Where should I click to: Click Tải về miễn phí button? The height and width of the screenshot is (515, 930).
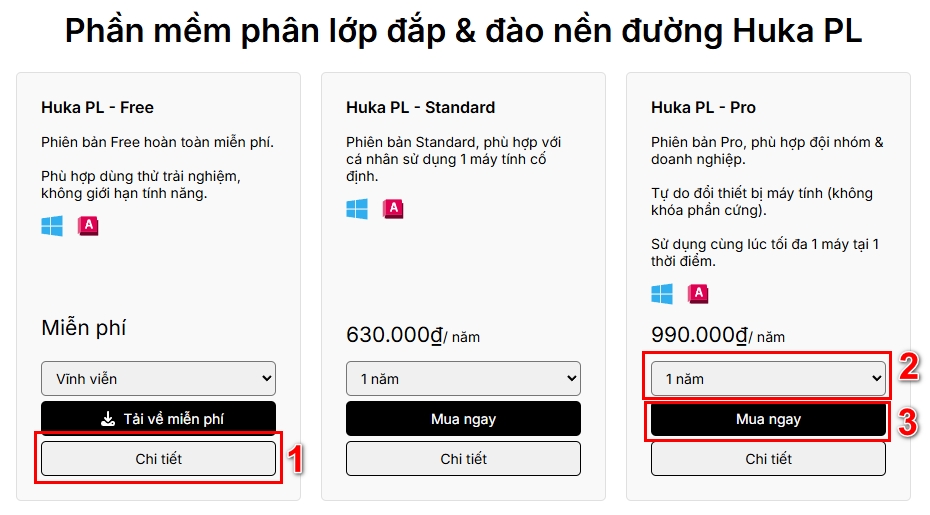158,419
